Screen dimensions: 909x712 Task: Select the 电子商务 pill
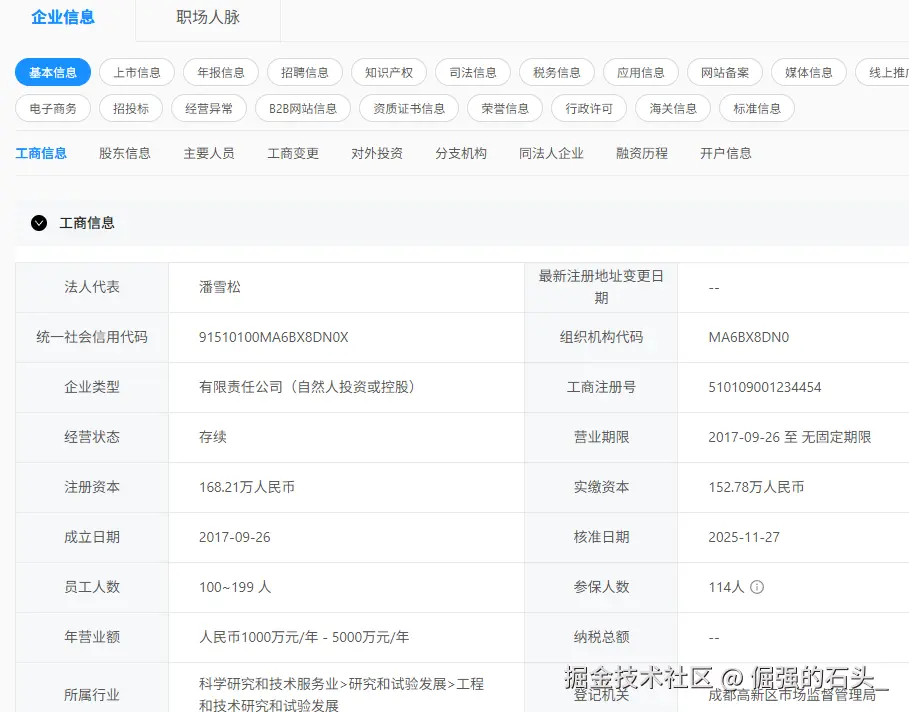[x=53, y=108]
